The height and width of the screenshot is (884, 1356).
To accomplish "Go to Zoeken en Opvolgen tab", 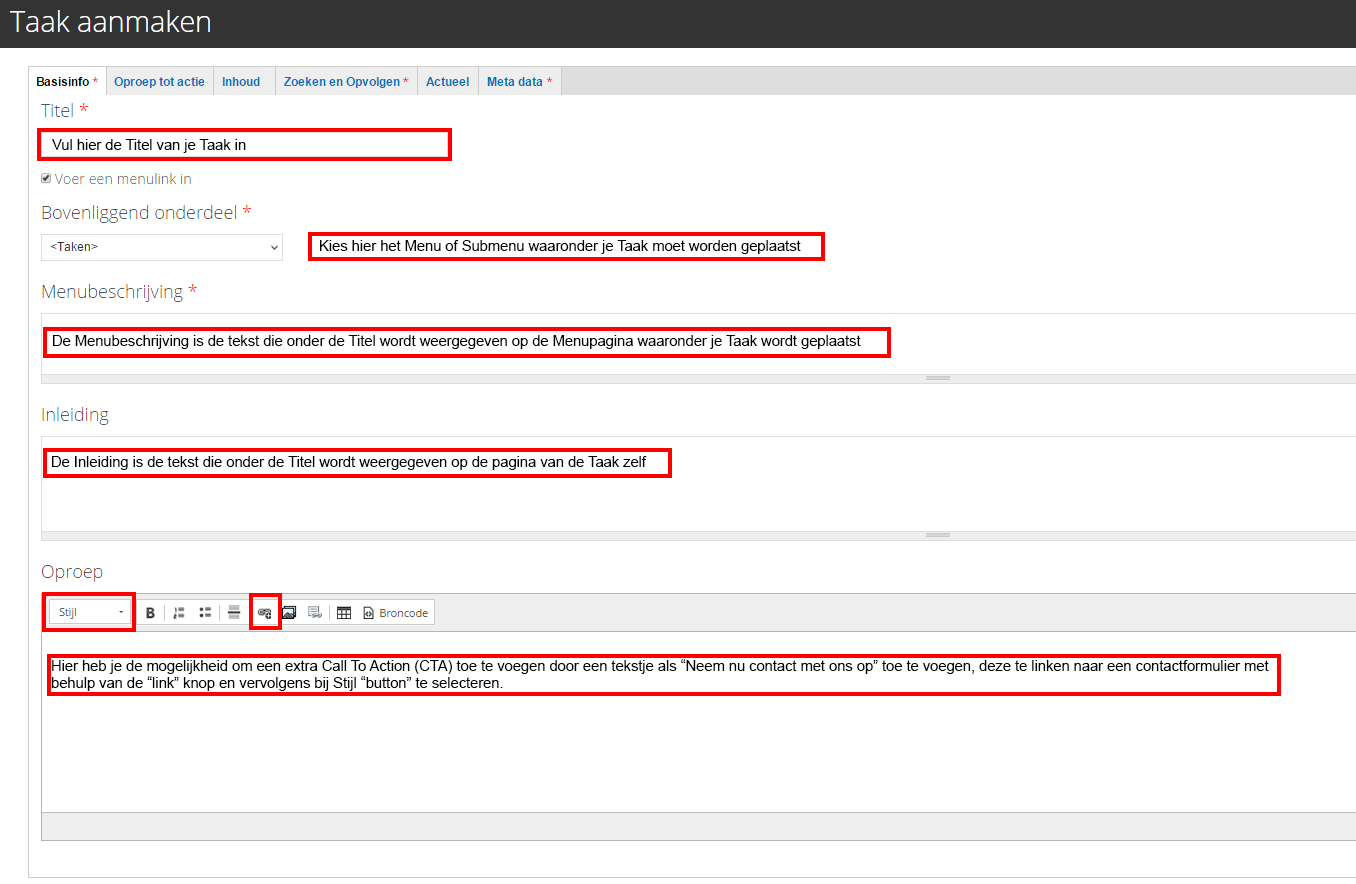I will (x=345, y=82).
